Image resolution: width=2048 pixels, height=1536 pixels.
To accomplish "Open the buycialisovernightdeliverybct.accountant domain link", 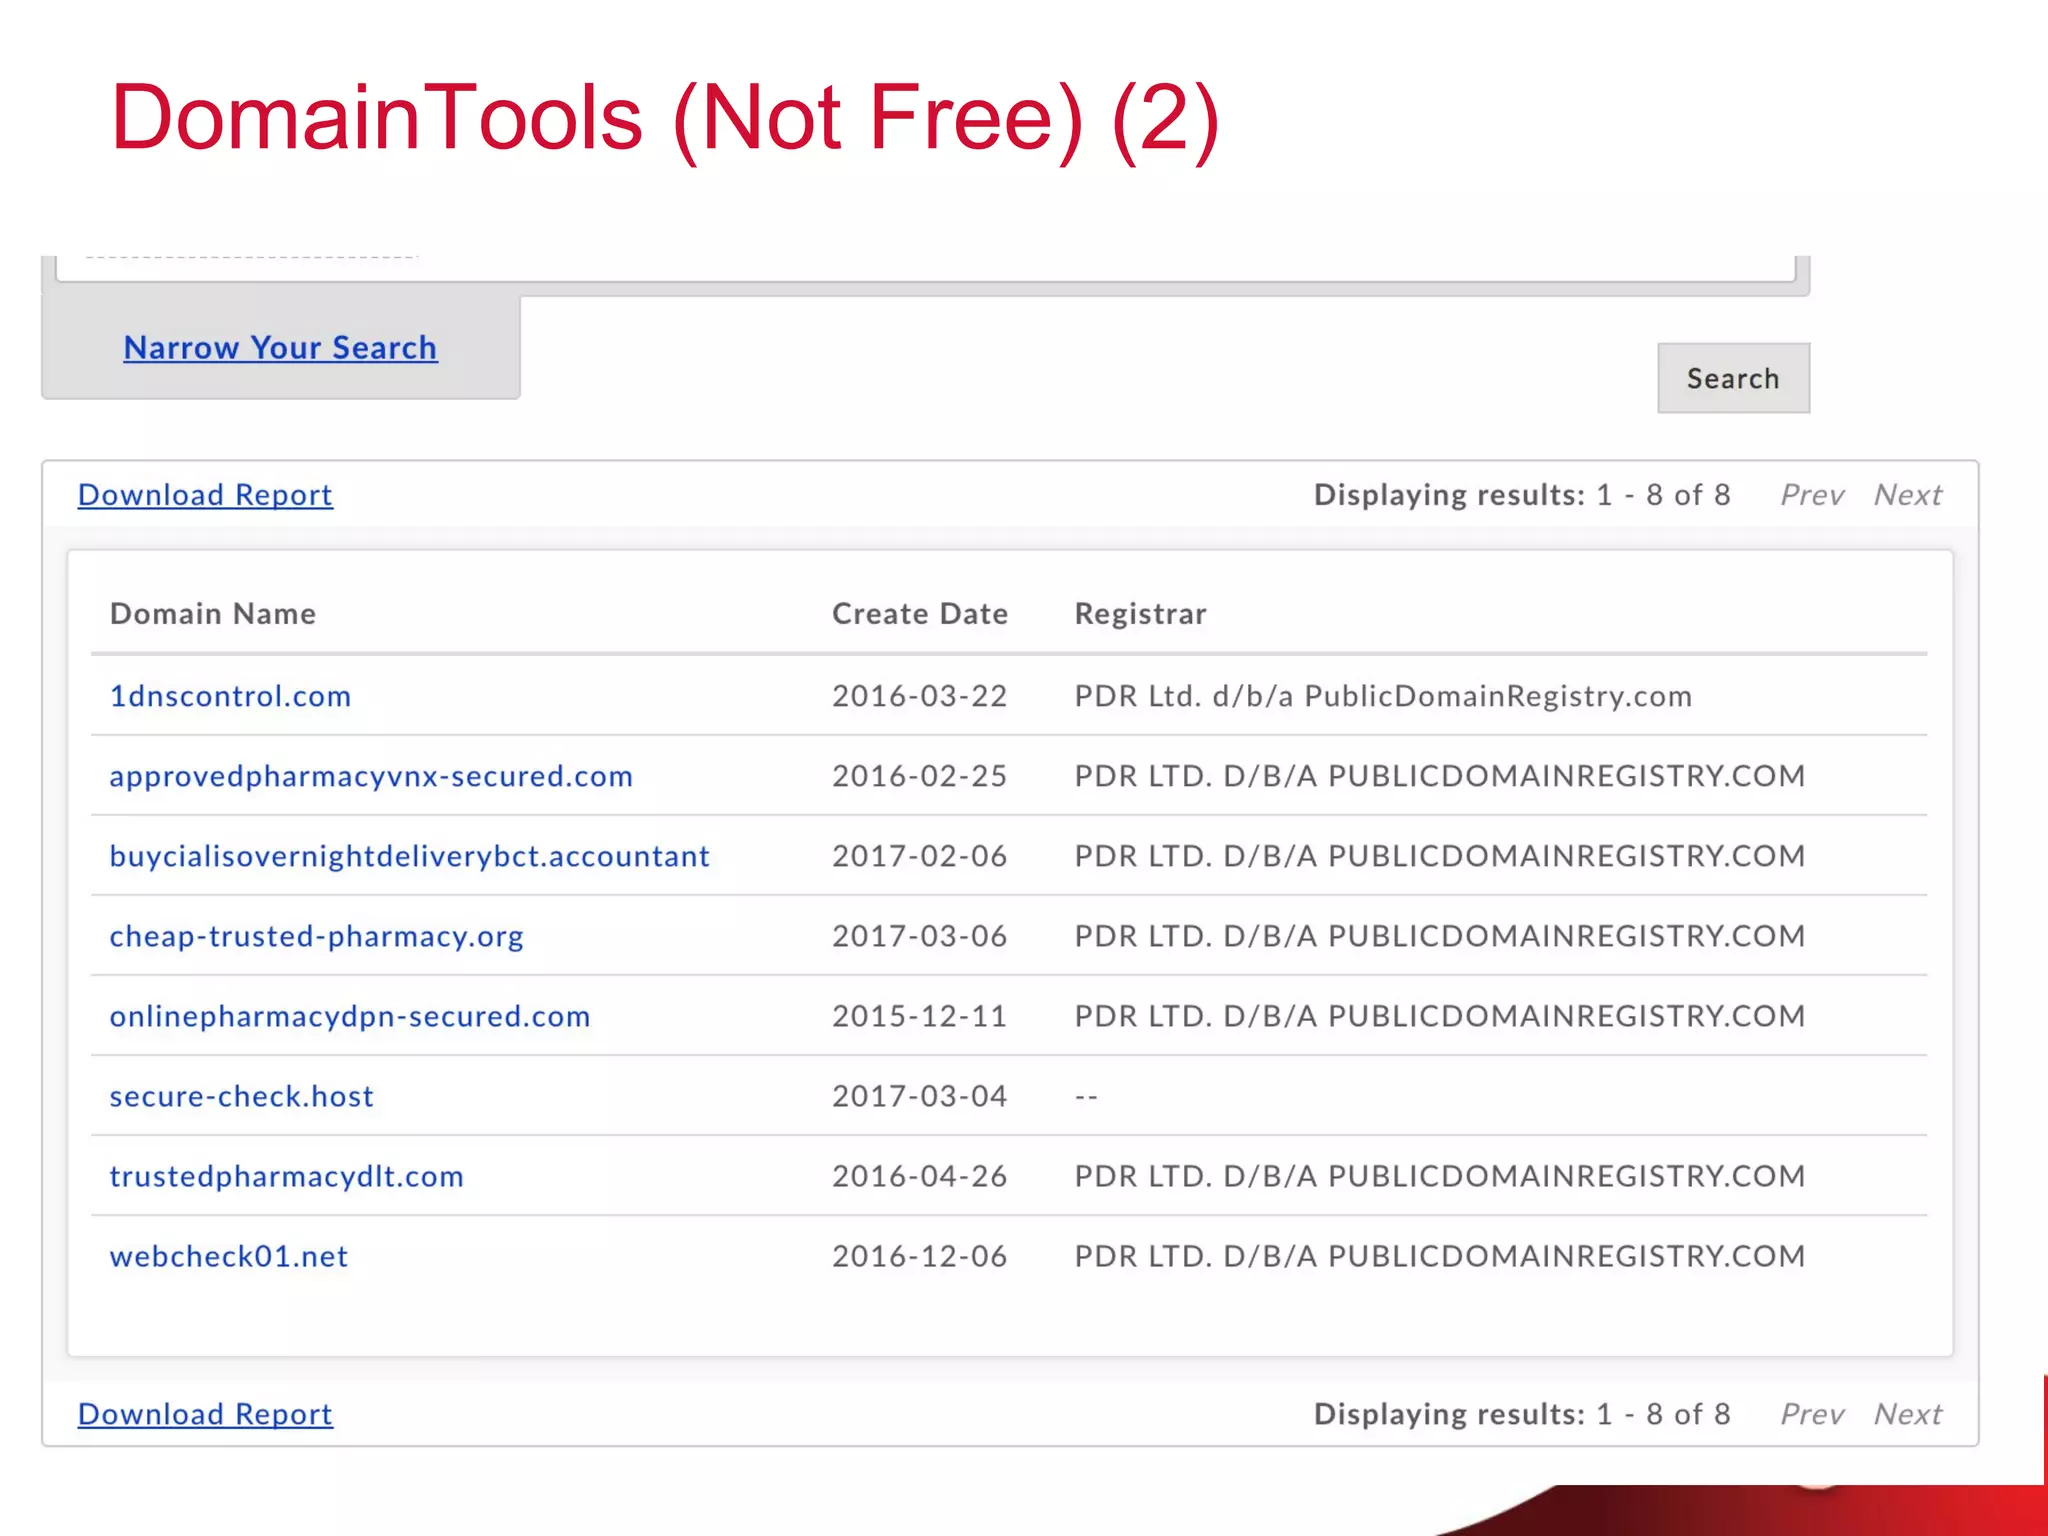I will pyautogui.click(x=409, y=856).
